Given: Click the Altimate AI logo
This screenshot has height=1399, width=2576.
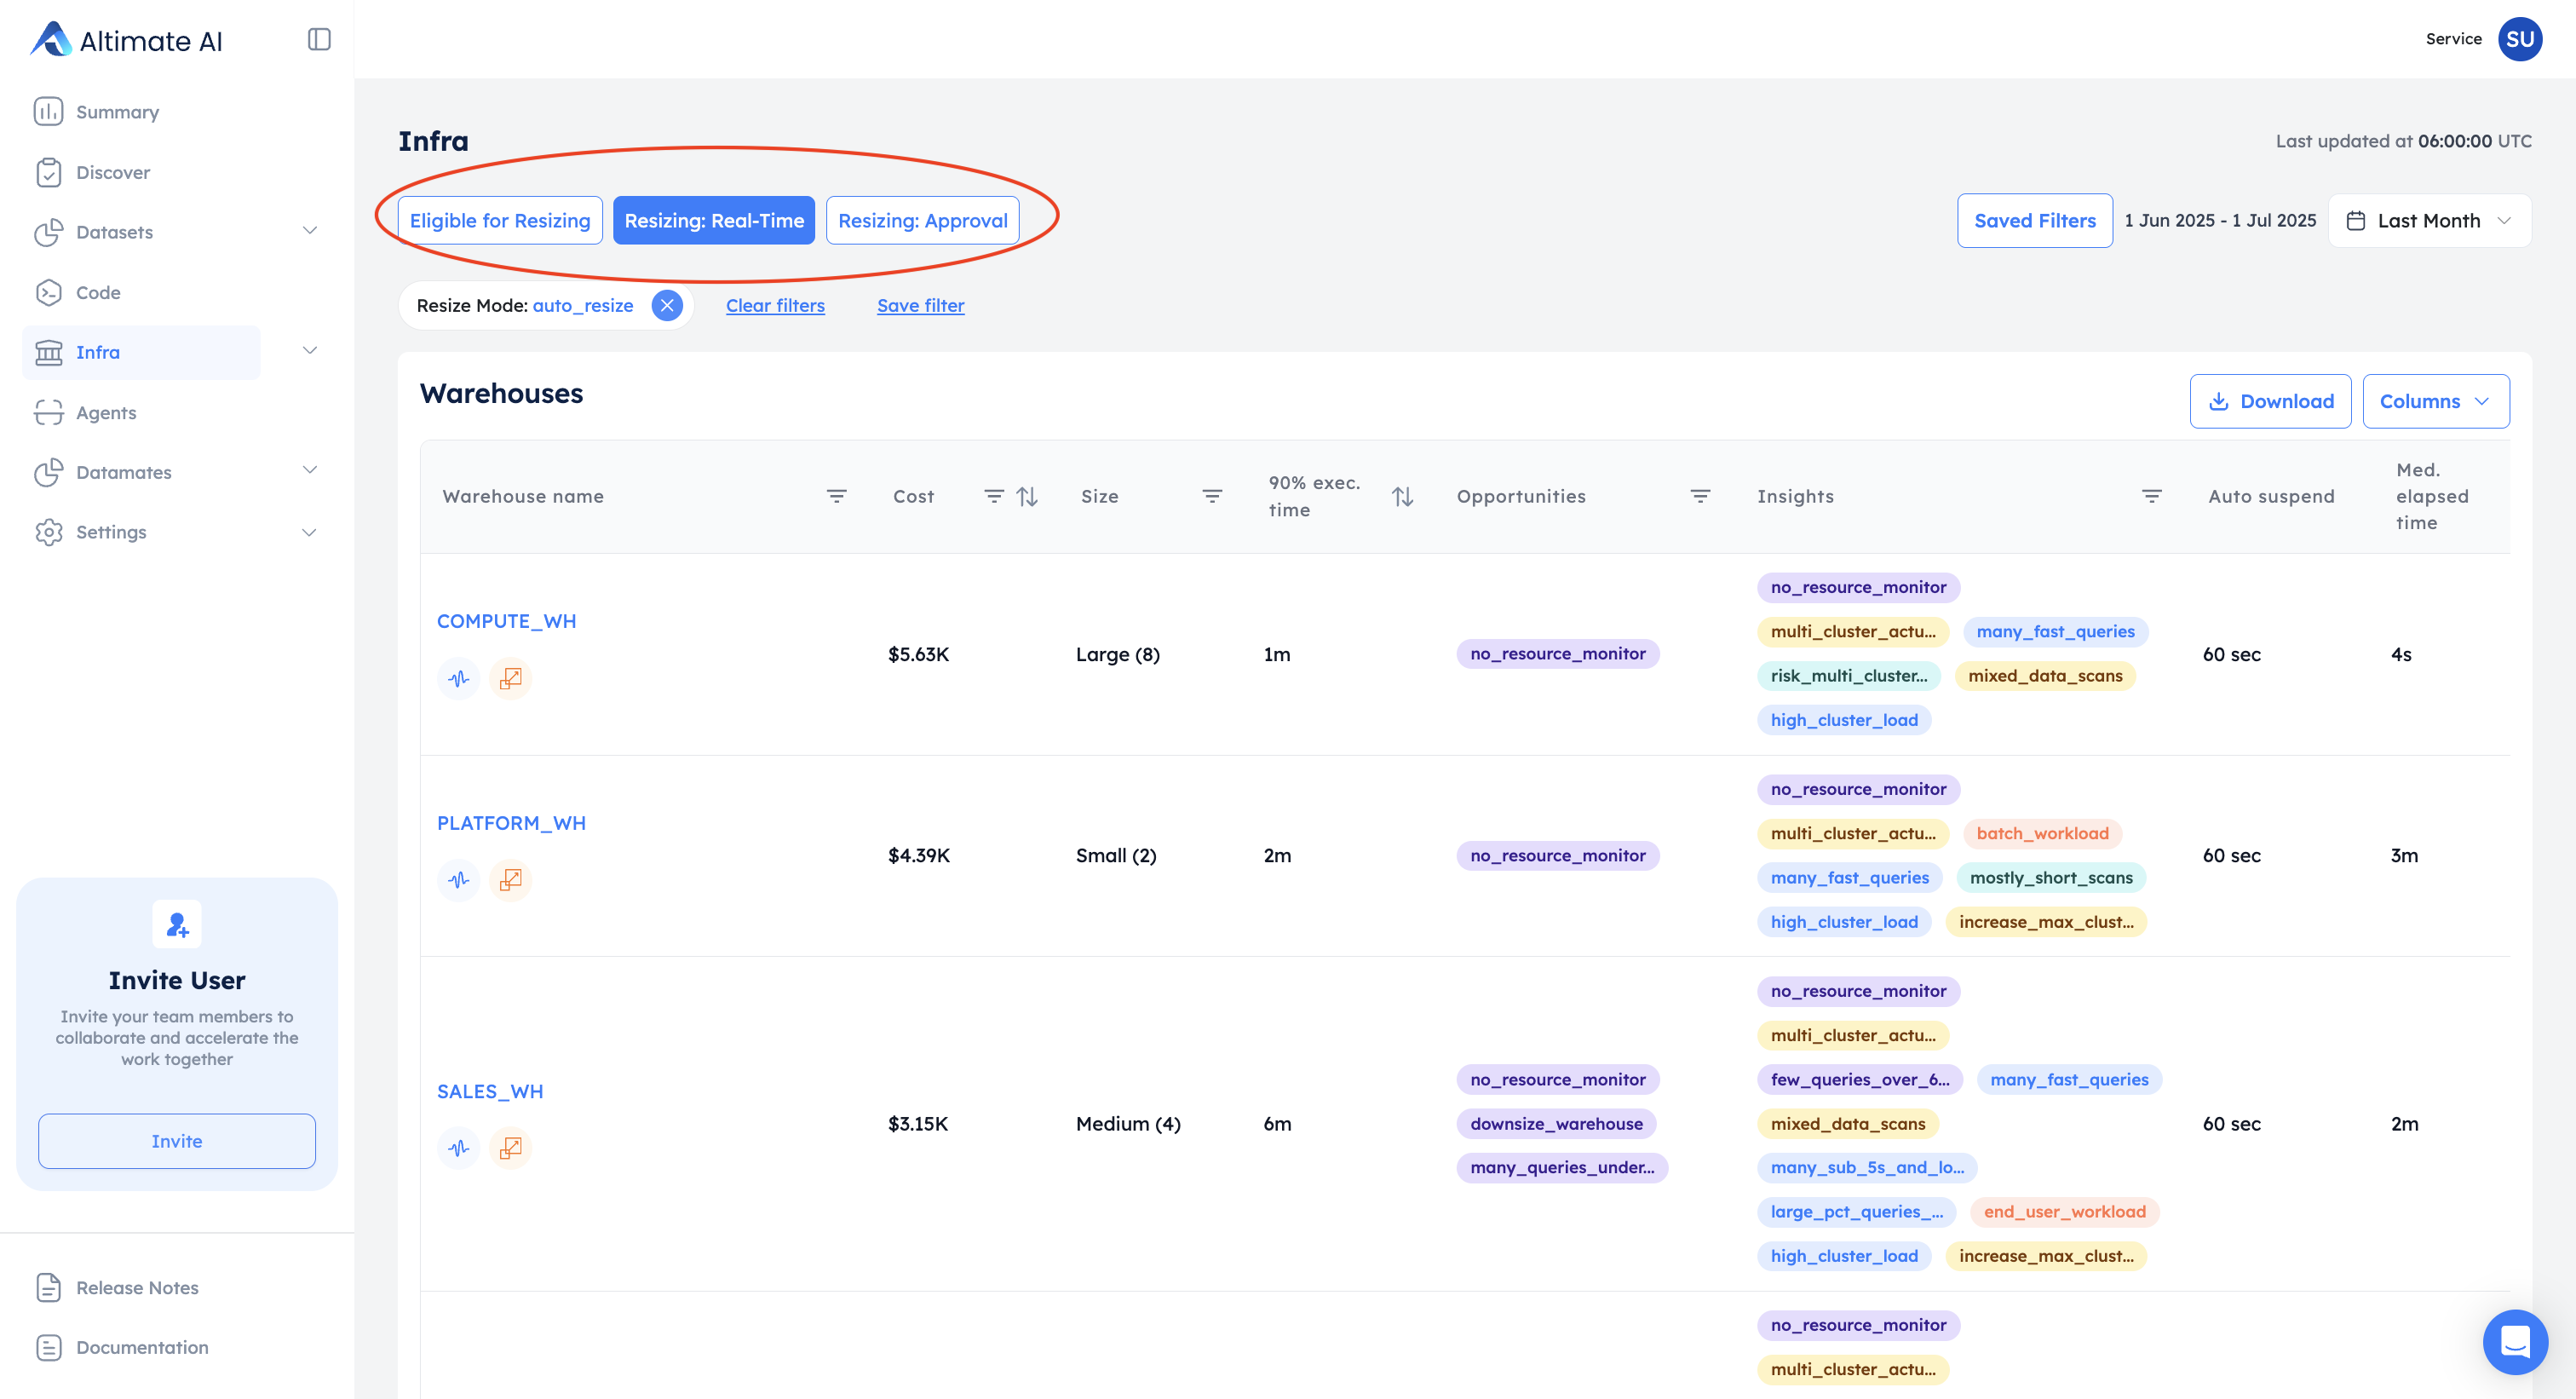Looking at the screenshot, I should tap(126, 40).
